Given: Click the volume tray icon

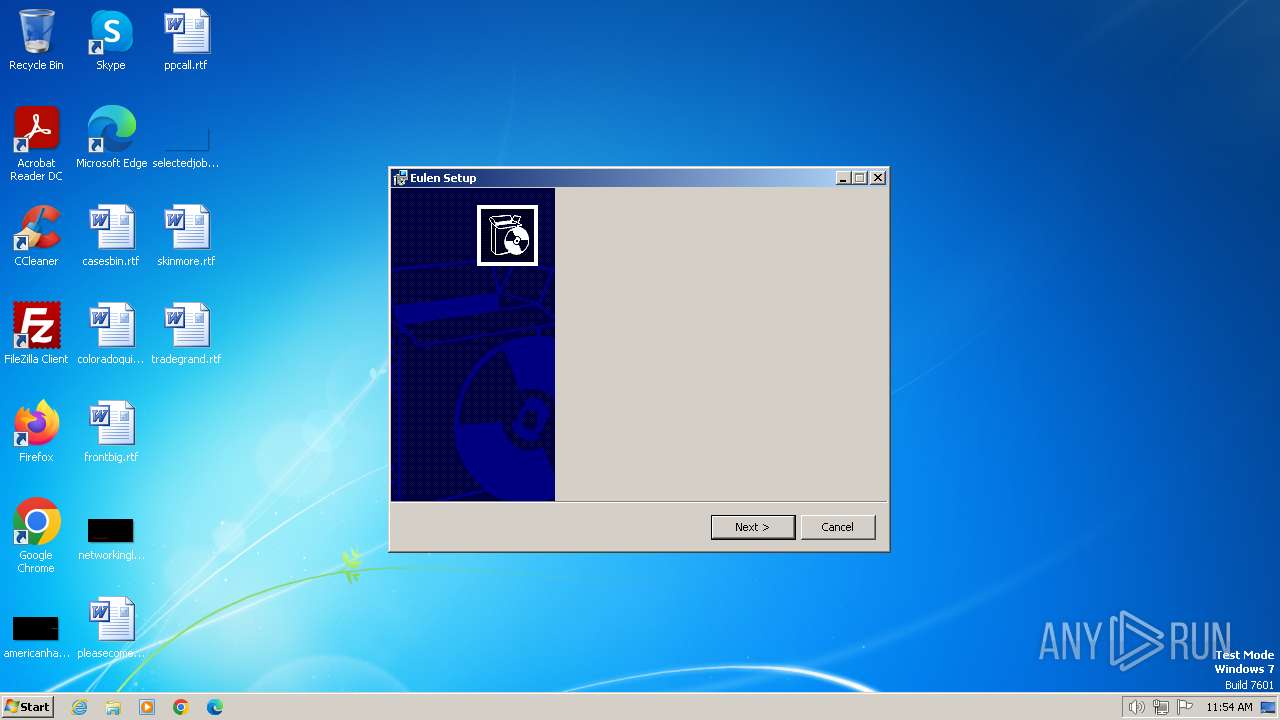Looking at the screenshot, I should tap(1136, 707).
